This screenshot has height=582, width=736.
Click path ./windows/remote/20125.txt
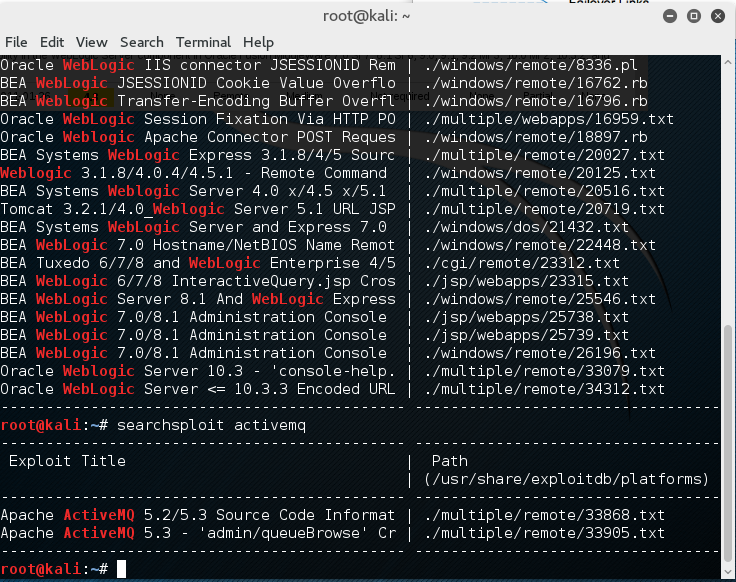click(540, 173)
